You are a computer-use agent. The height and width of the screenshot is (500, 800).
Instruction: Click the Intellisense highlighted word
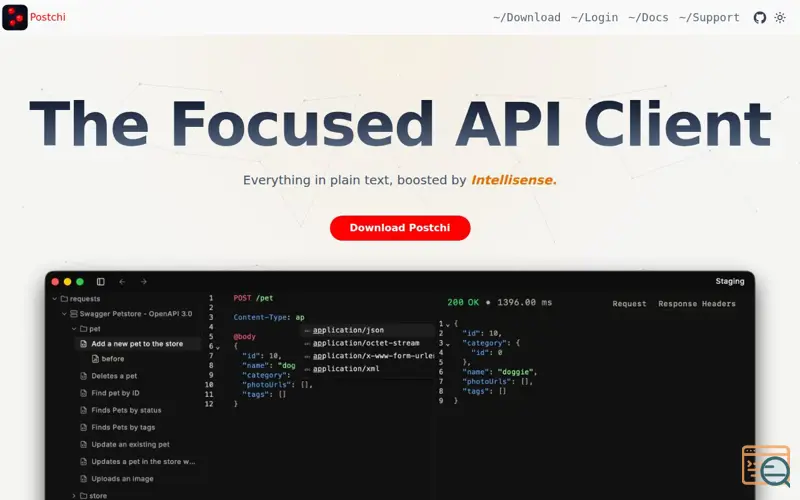click(513, 180)
